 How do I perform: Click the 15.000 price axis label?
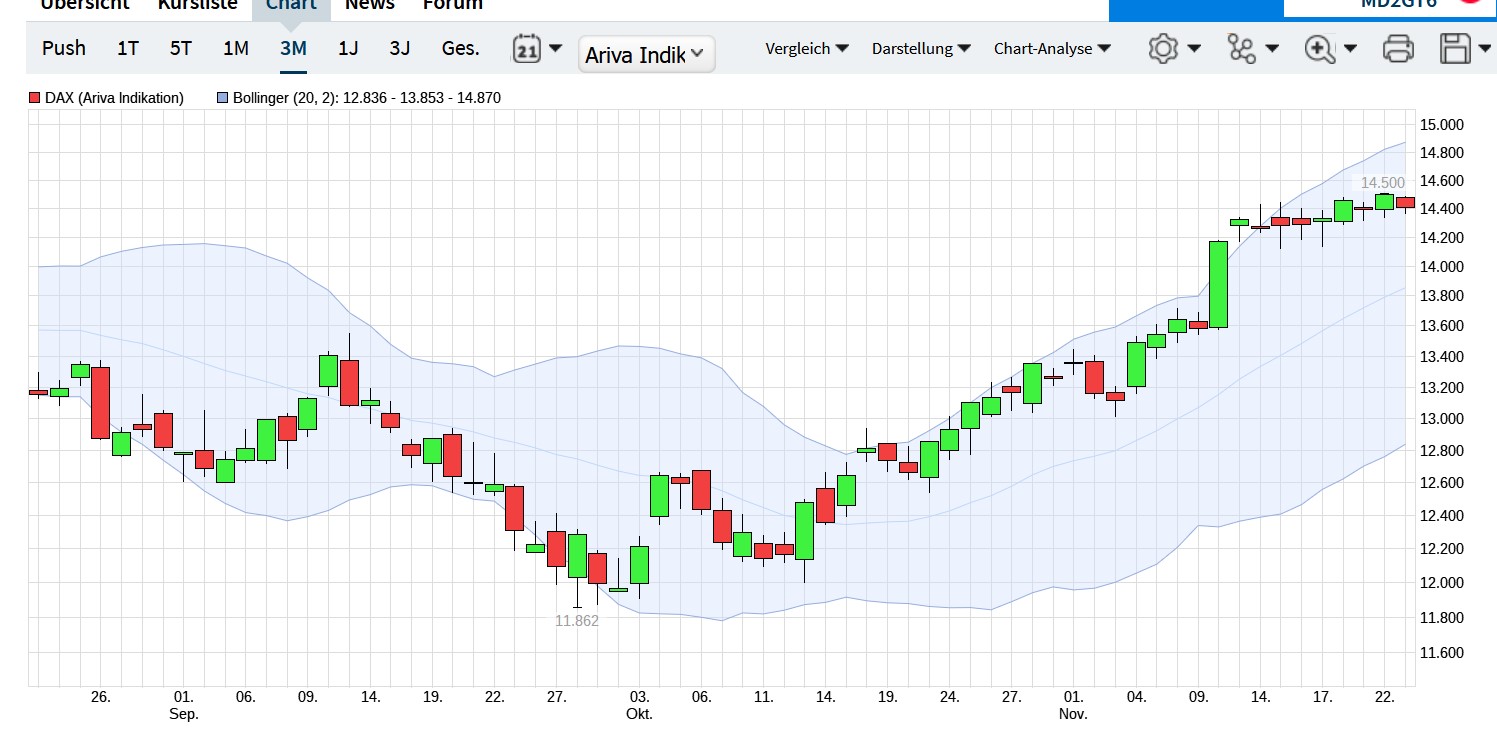tap(1441, 125)
